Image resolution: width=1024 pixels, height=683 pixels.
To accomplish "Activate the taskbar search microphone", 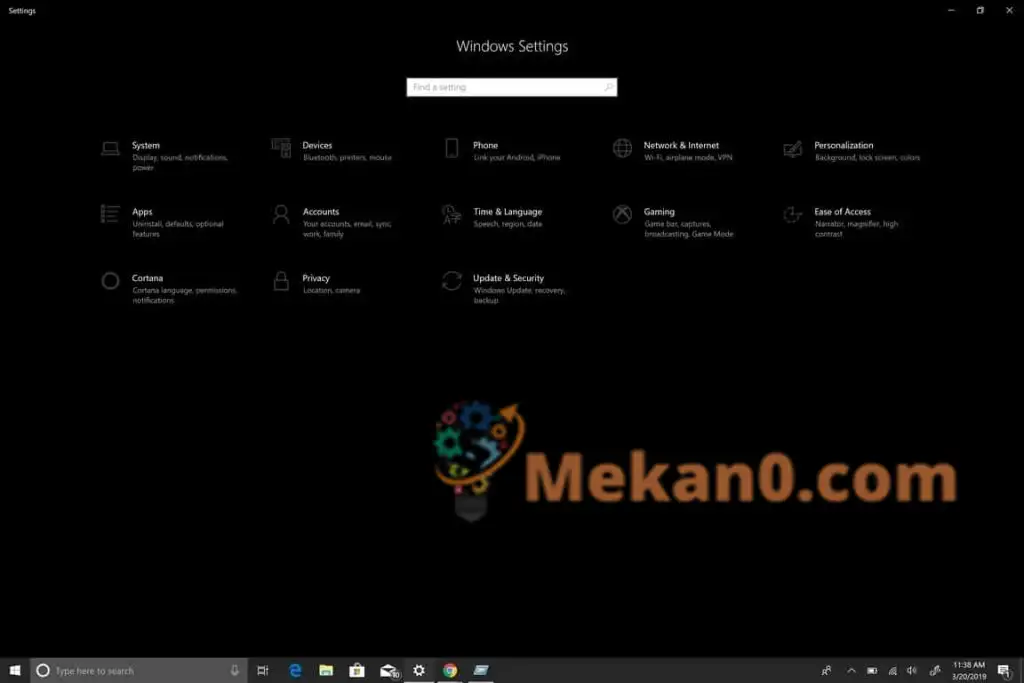I will 234,671.
